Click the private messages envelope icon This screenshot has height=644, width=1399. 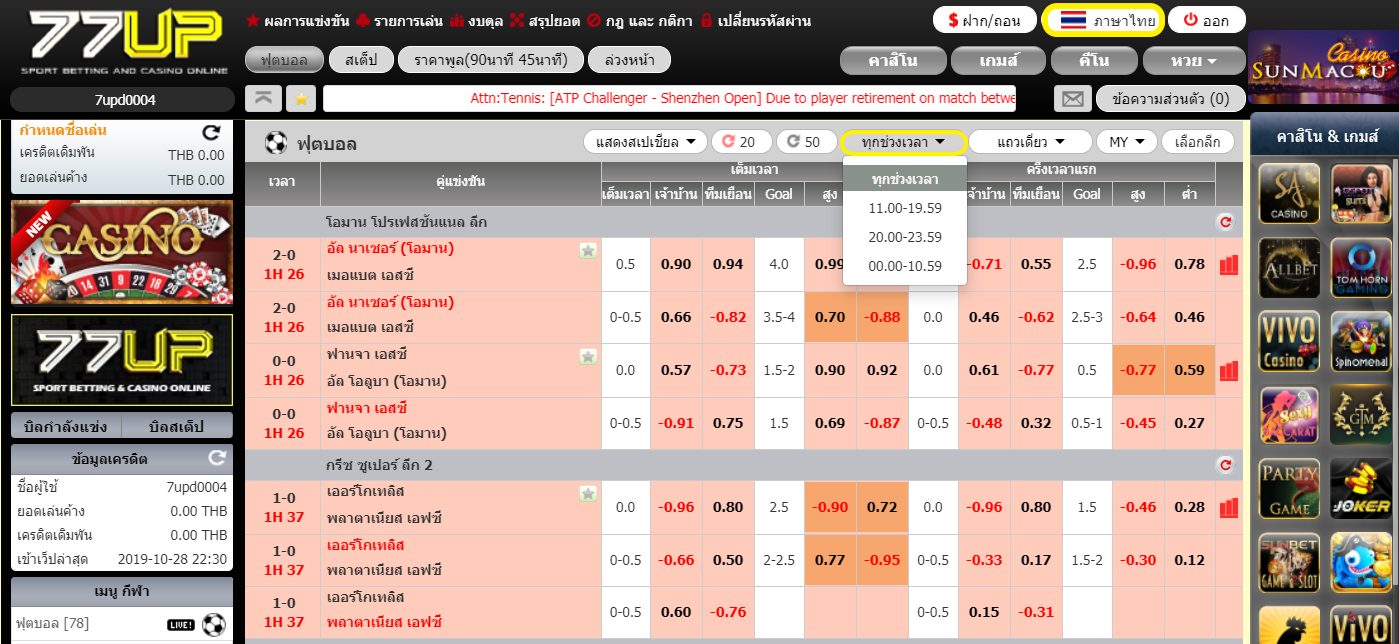(x=1072, y=99)
